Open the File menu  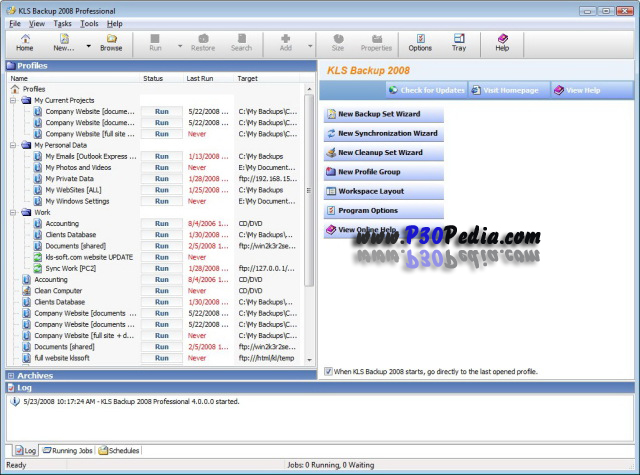(x=15, y=24)
